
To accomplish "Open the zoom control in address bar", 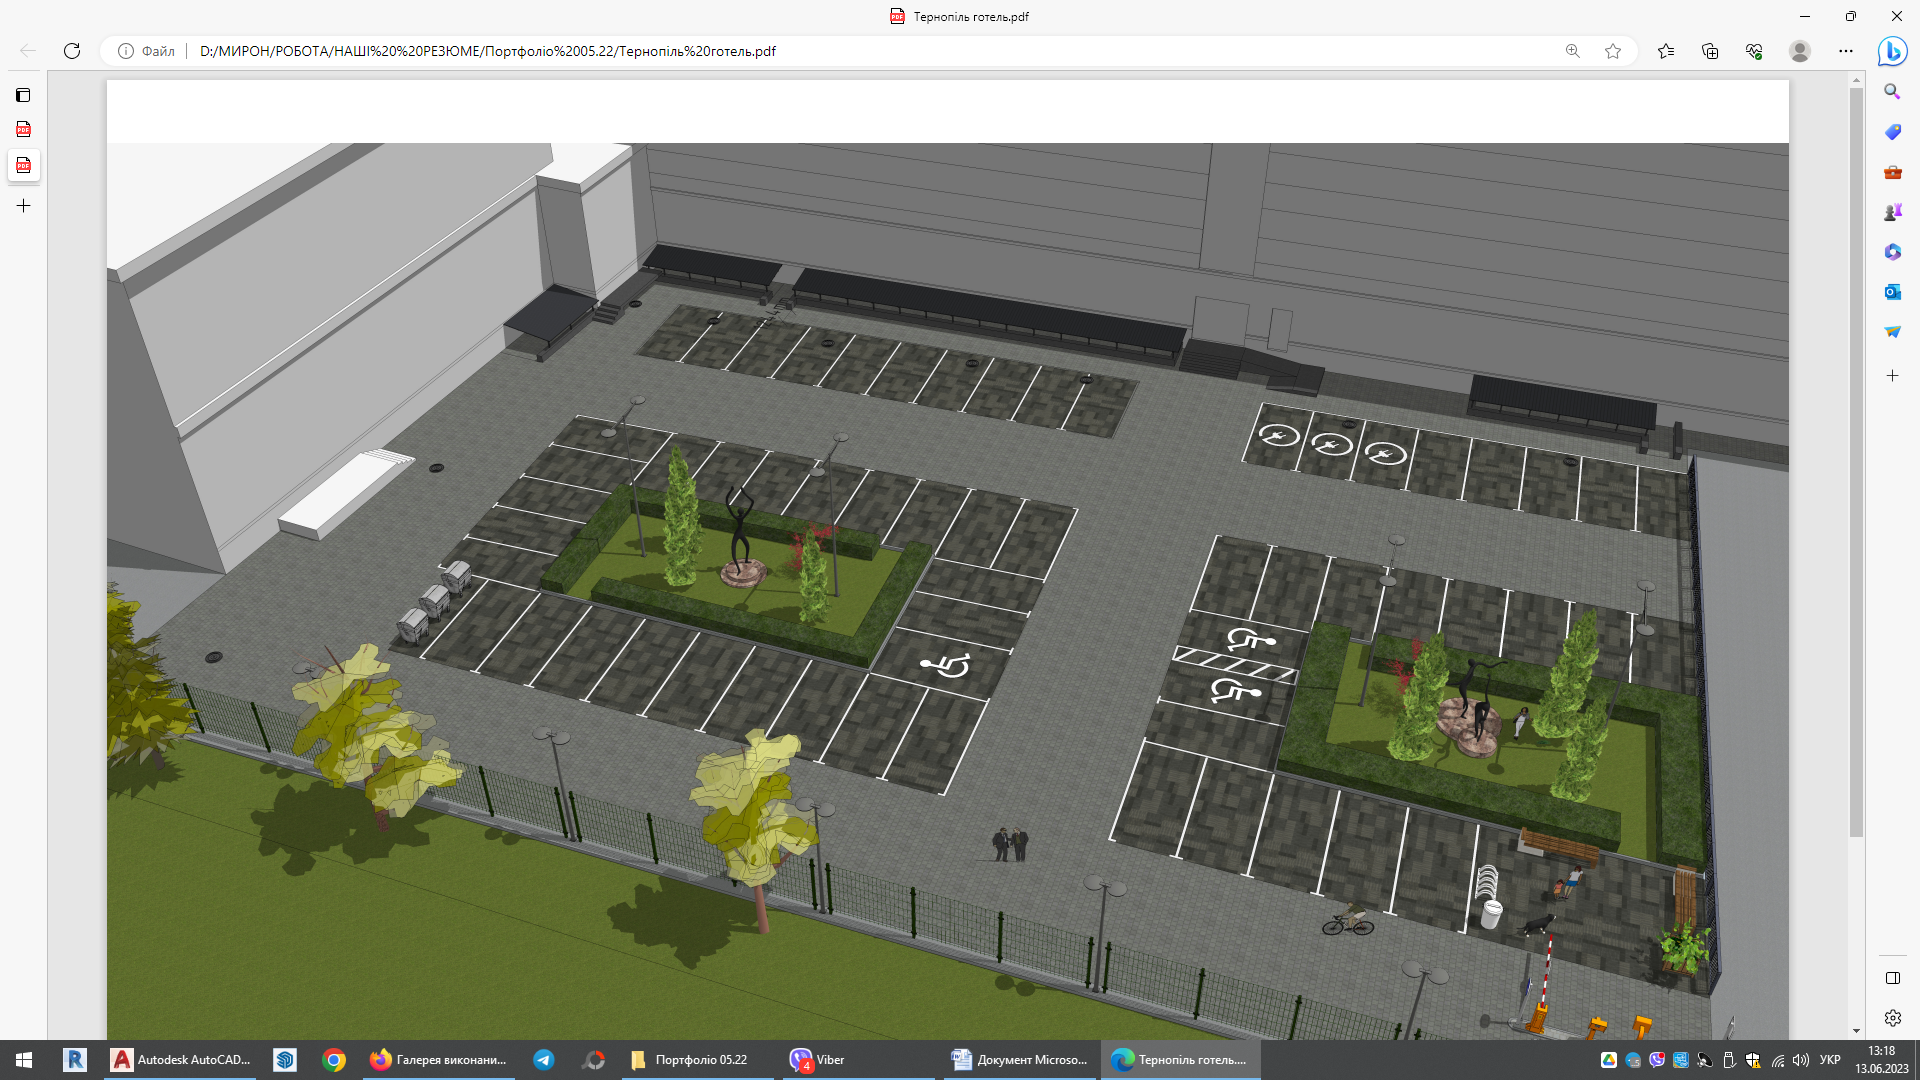I will pyautogui.click(x=1573, y=51).
